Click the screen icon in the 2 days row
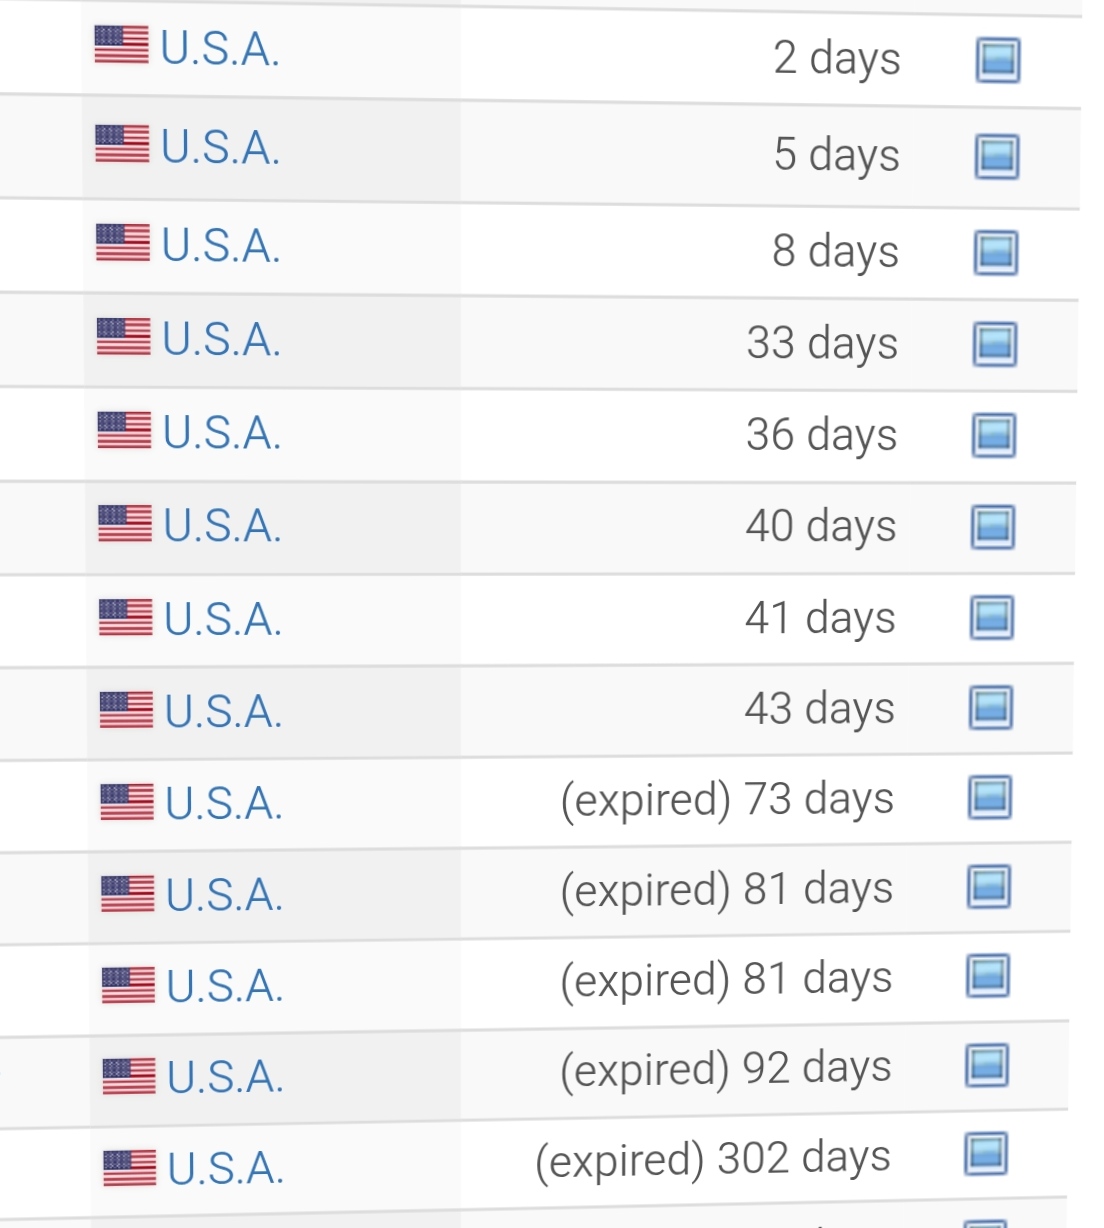 coord(997,60)
